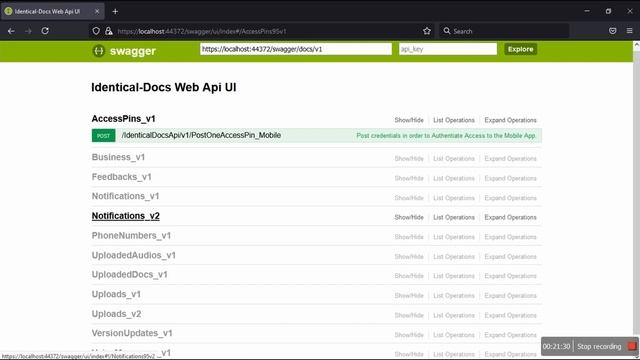The height and width of the screenshot is (360, 640).
Task: Click List Operations for PhoneNumbers_v1
Action: tap(454, 237)
